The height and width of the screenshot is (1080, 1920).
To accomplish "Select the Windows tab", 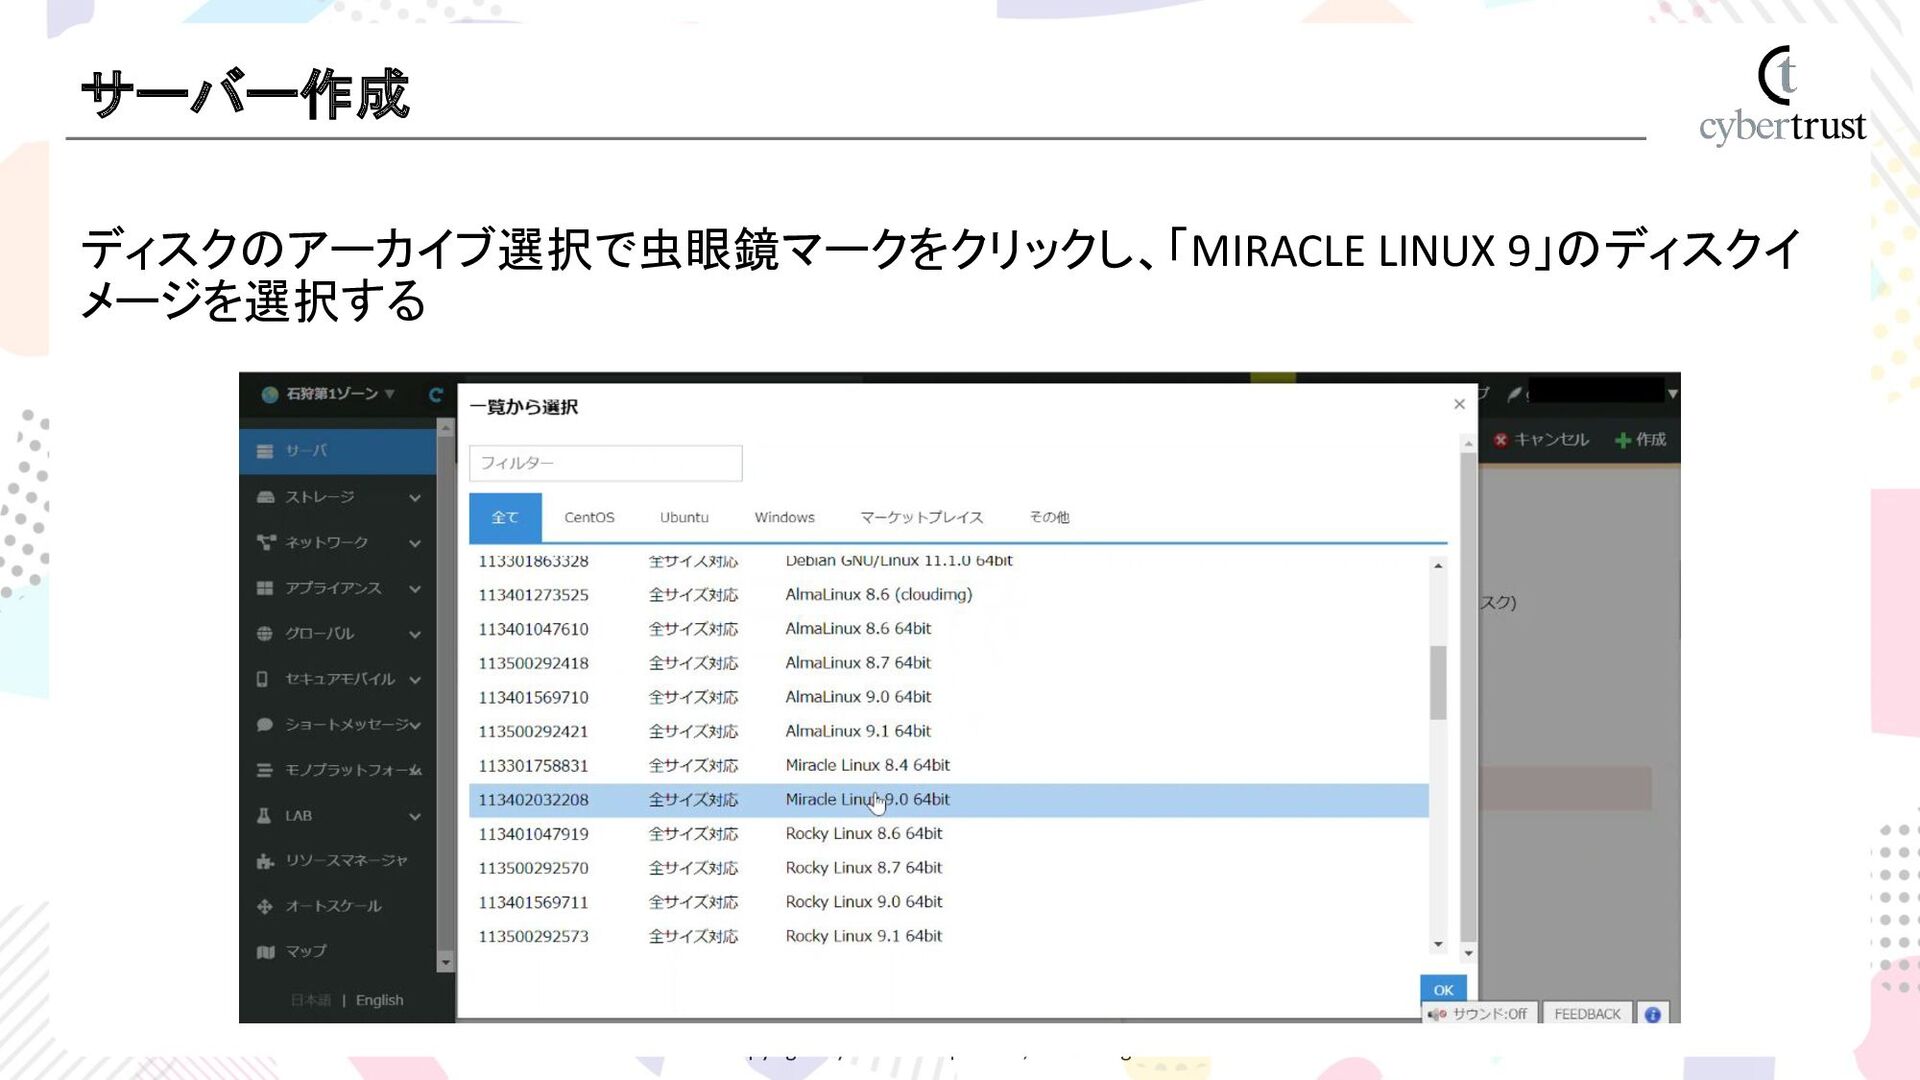I will (x=785, y=517).
